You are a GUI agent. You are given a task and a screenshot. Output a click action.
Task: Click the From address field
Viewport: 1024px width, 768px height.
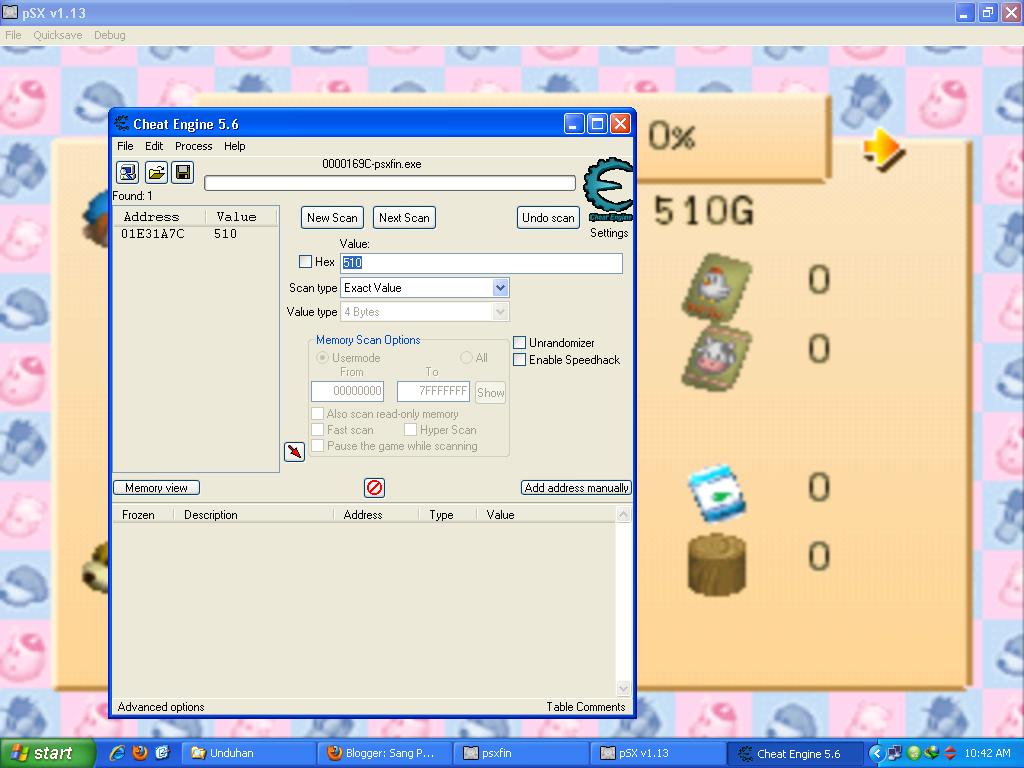347,391
